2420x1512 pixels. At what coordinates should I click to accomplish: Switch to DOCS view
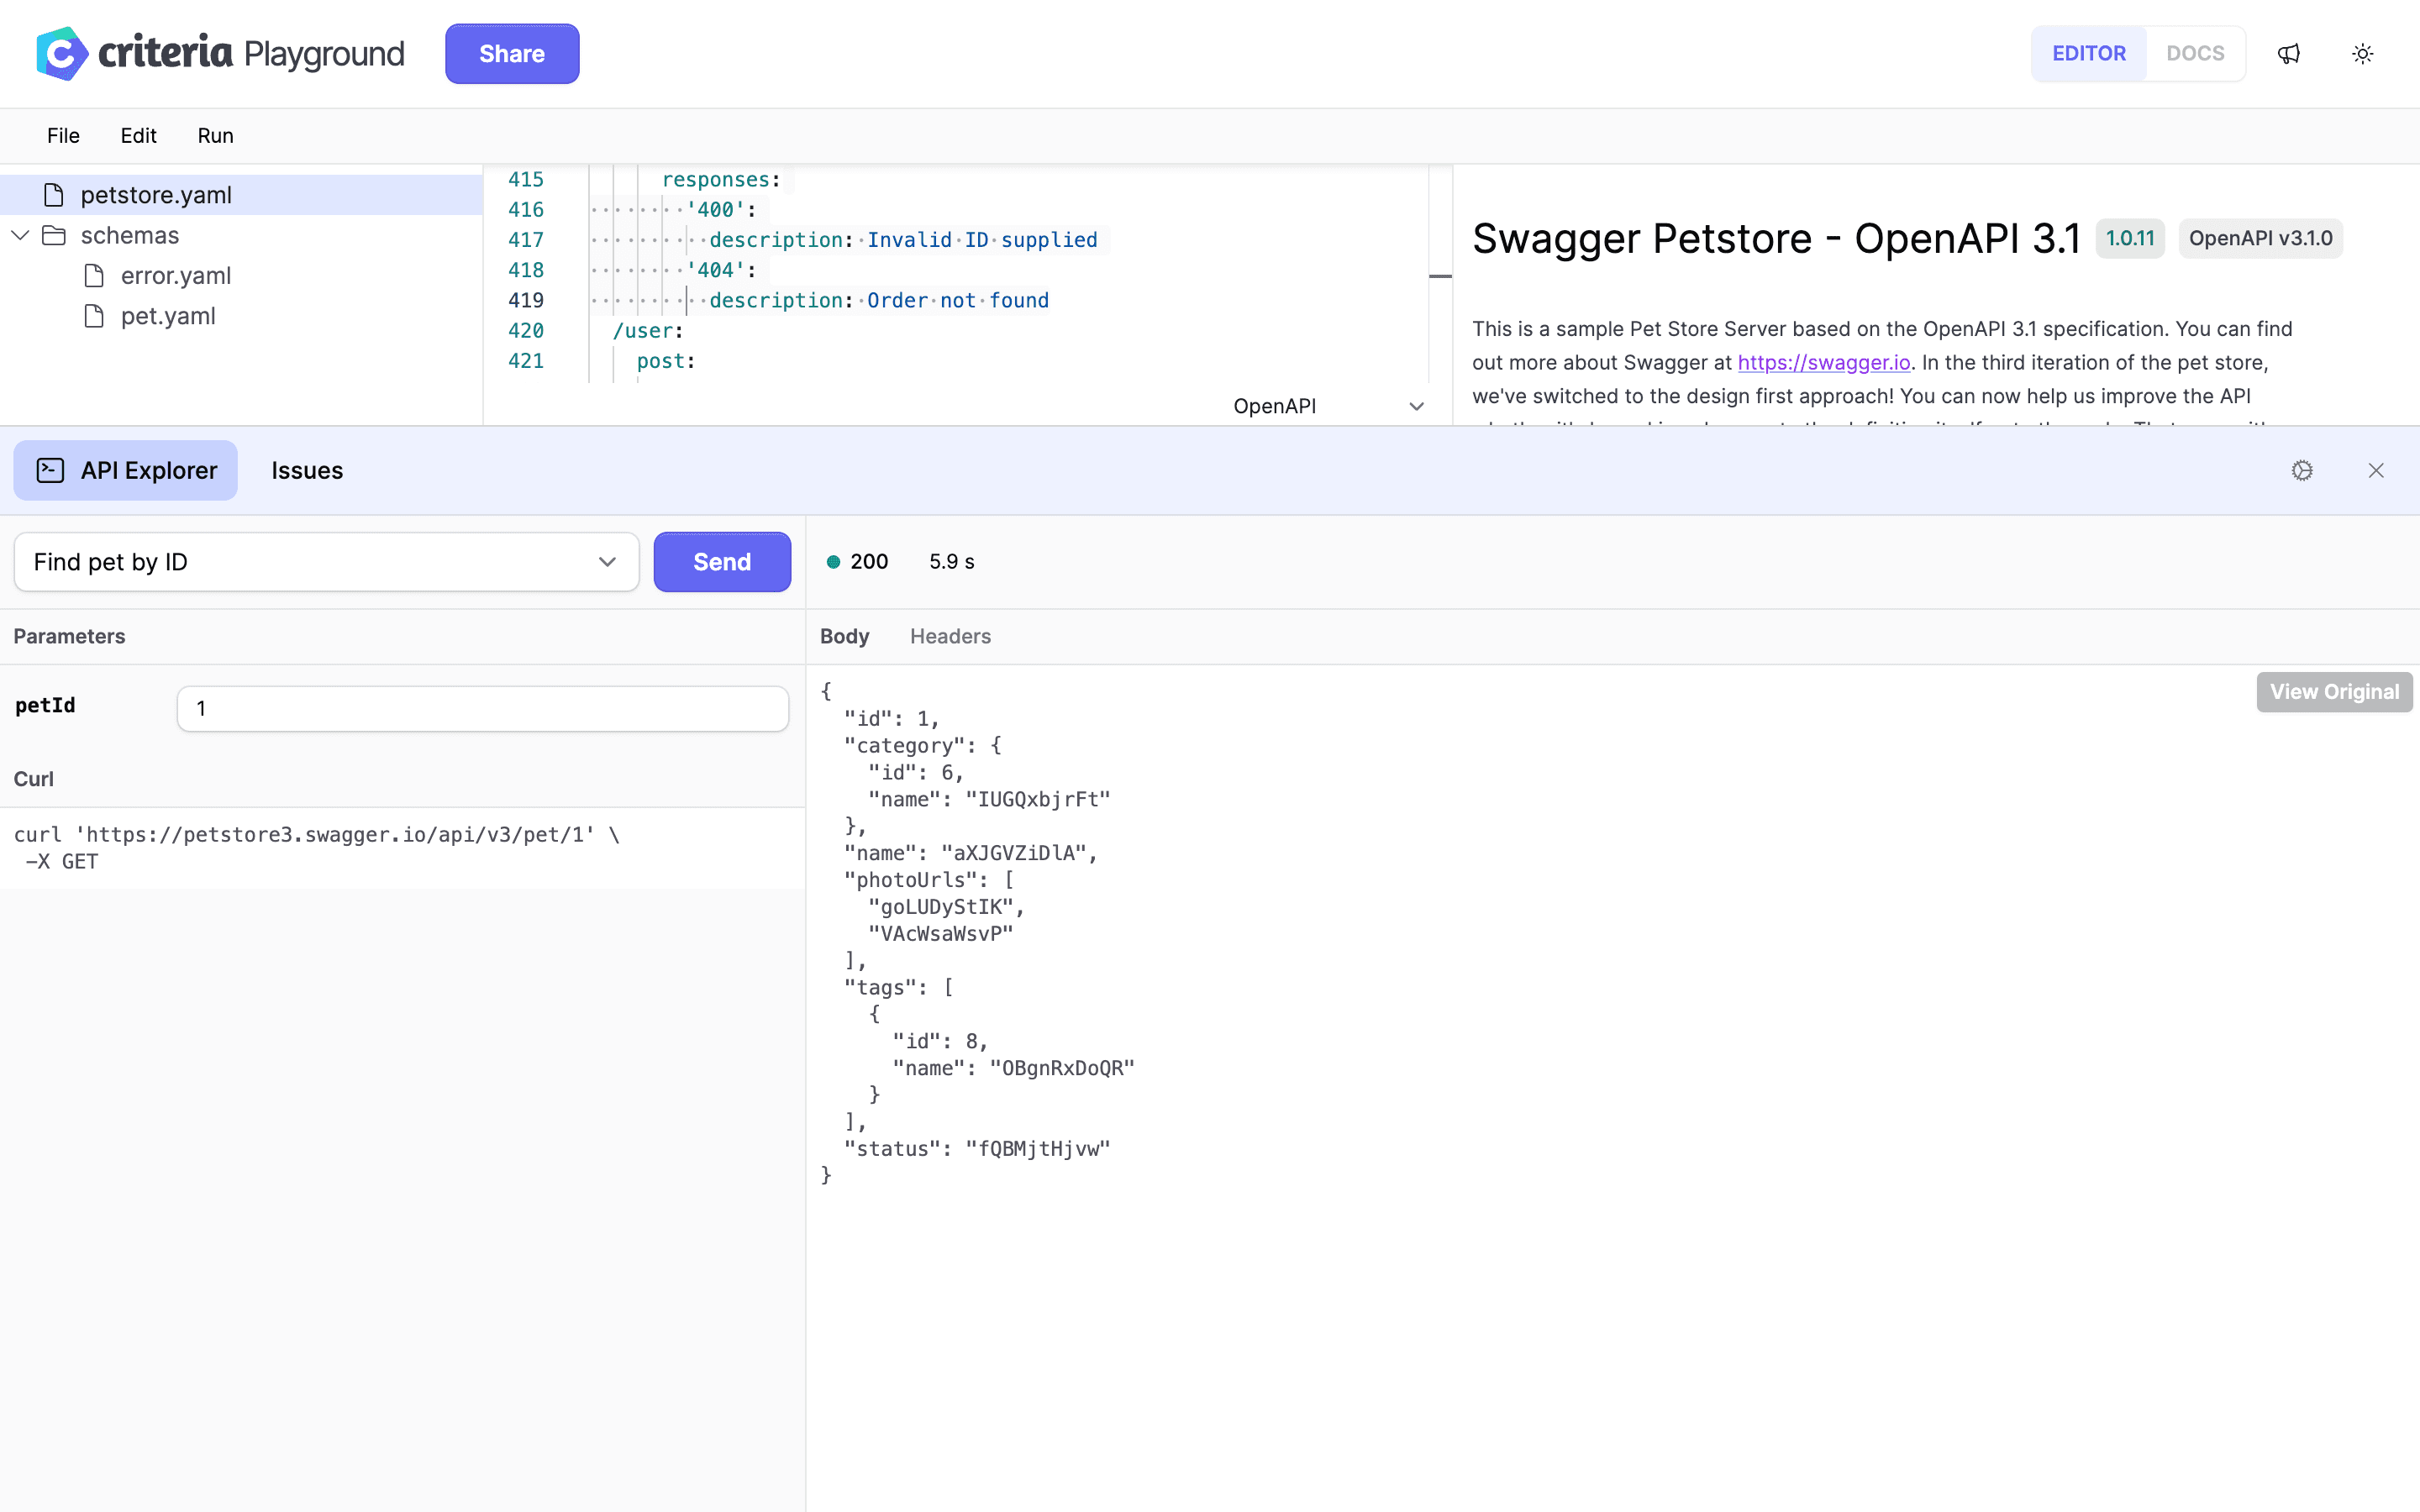[x=2193, y=52]
